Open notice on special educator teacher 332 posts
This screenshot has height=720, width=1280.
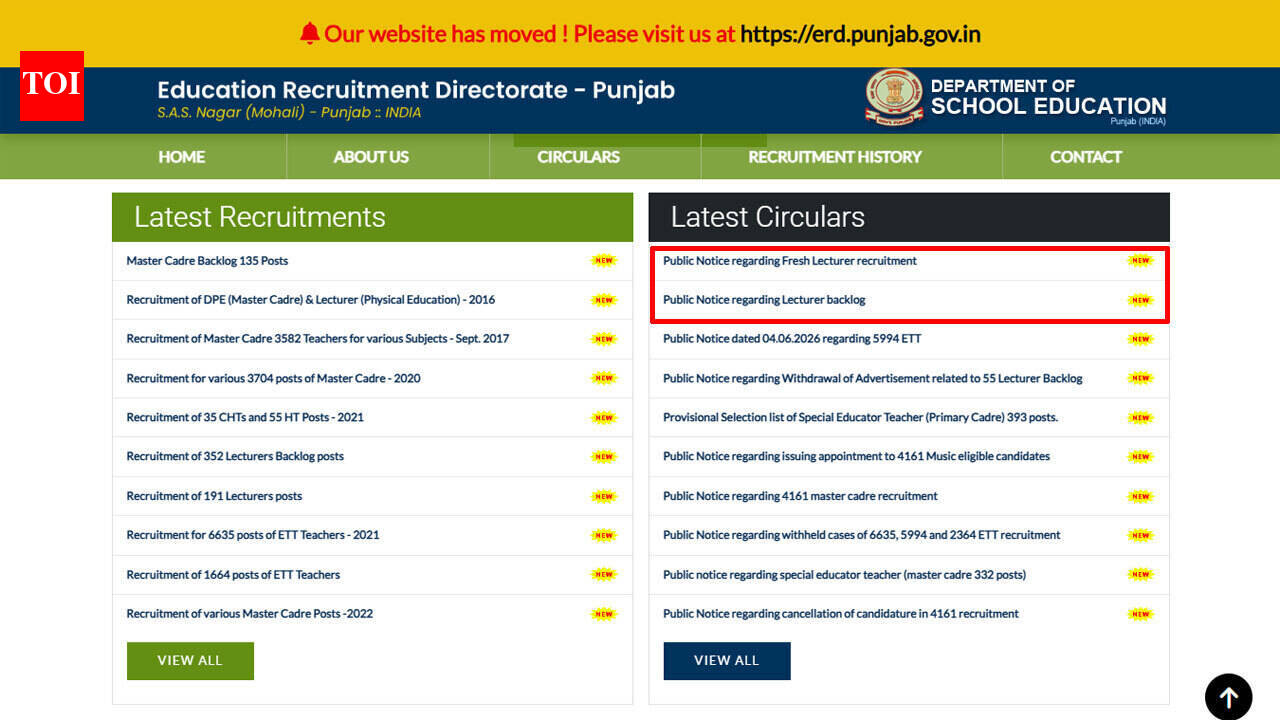[844, 575]
